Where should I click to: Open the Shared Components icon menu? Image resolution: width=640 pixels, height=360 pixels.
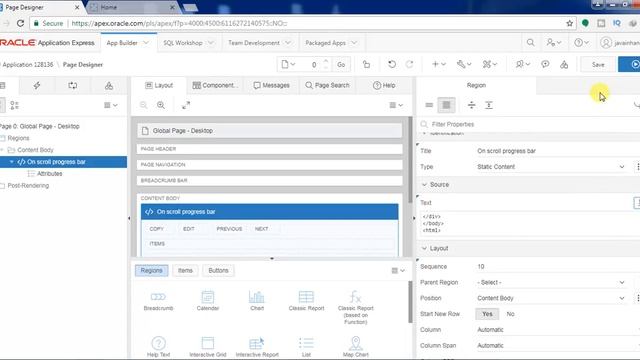489,64
